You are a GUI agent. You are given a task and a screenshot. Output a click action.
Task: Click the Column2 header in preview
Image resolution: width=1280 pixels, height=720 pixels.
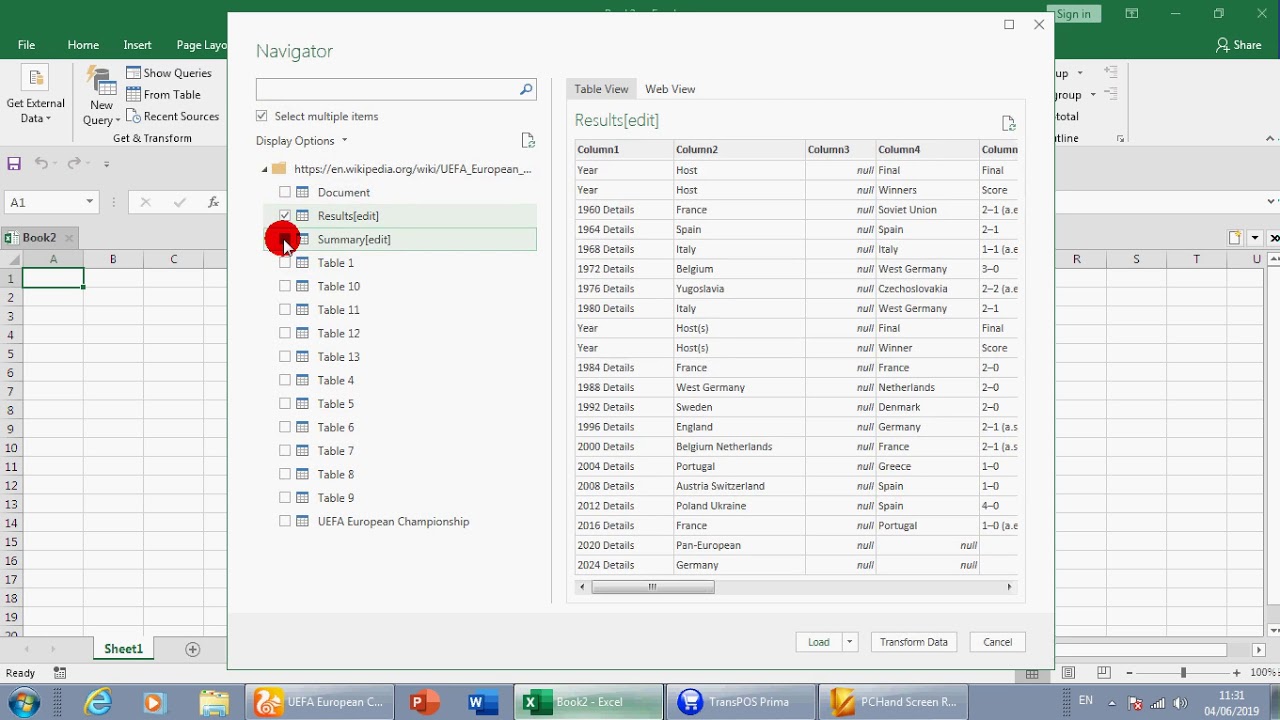(x=740, y=150)
